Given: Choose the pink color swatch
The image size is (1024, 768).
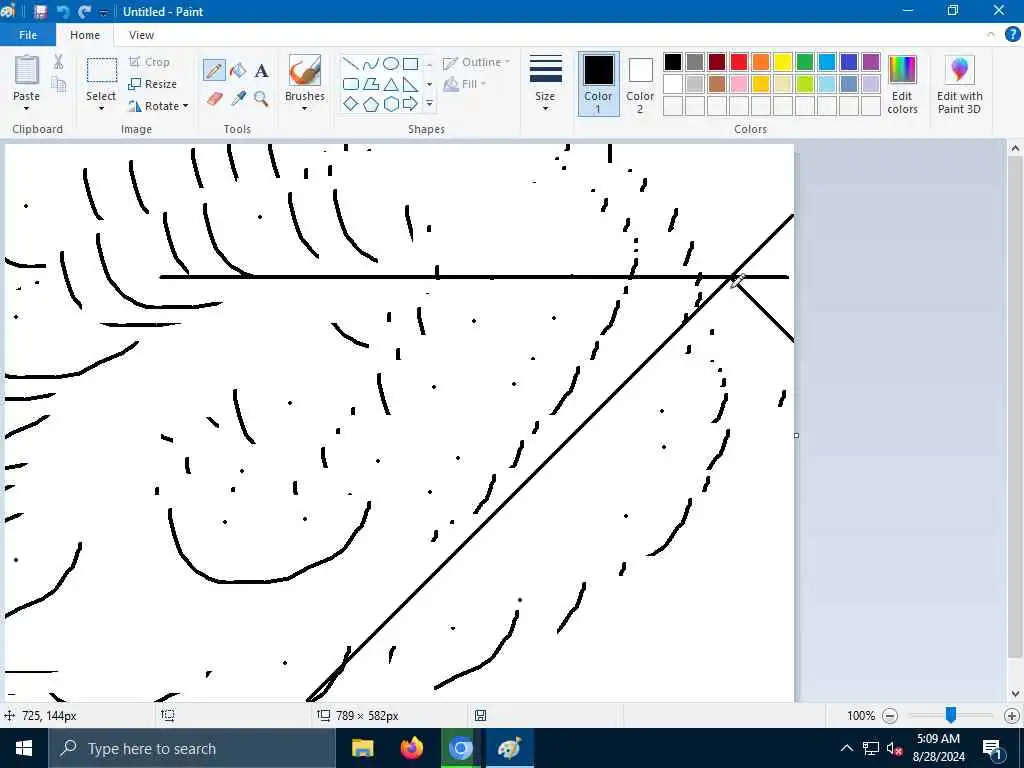Looking at the screenshot, I should [739, 84].
